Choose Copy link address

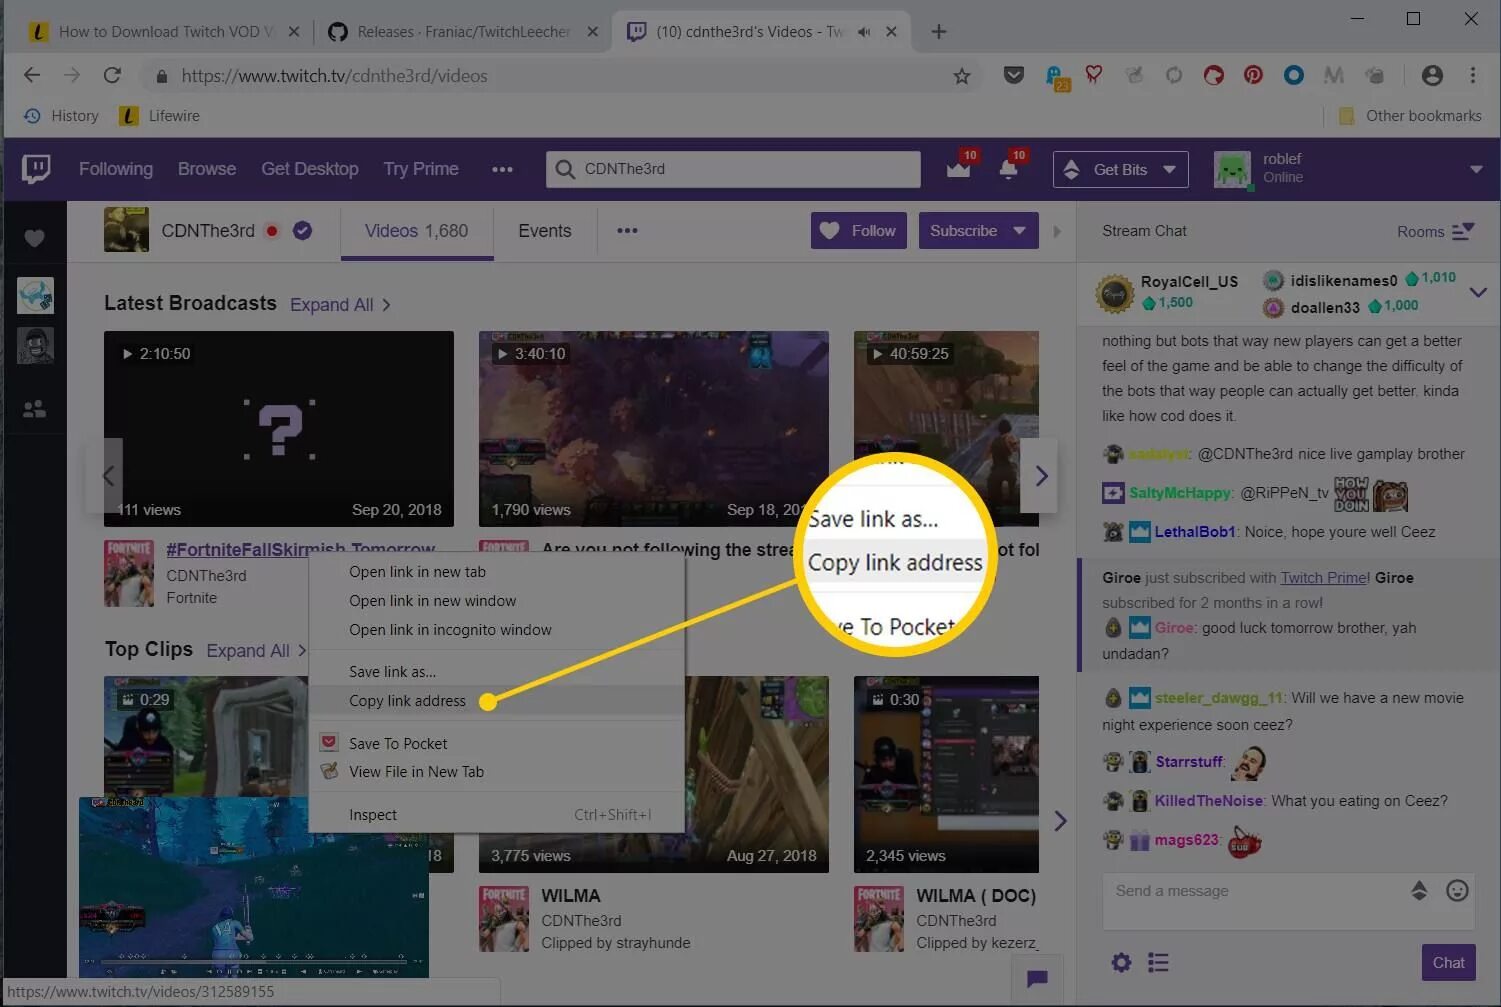coord(496,701)
